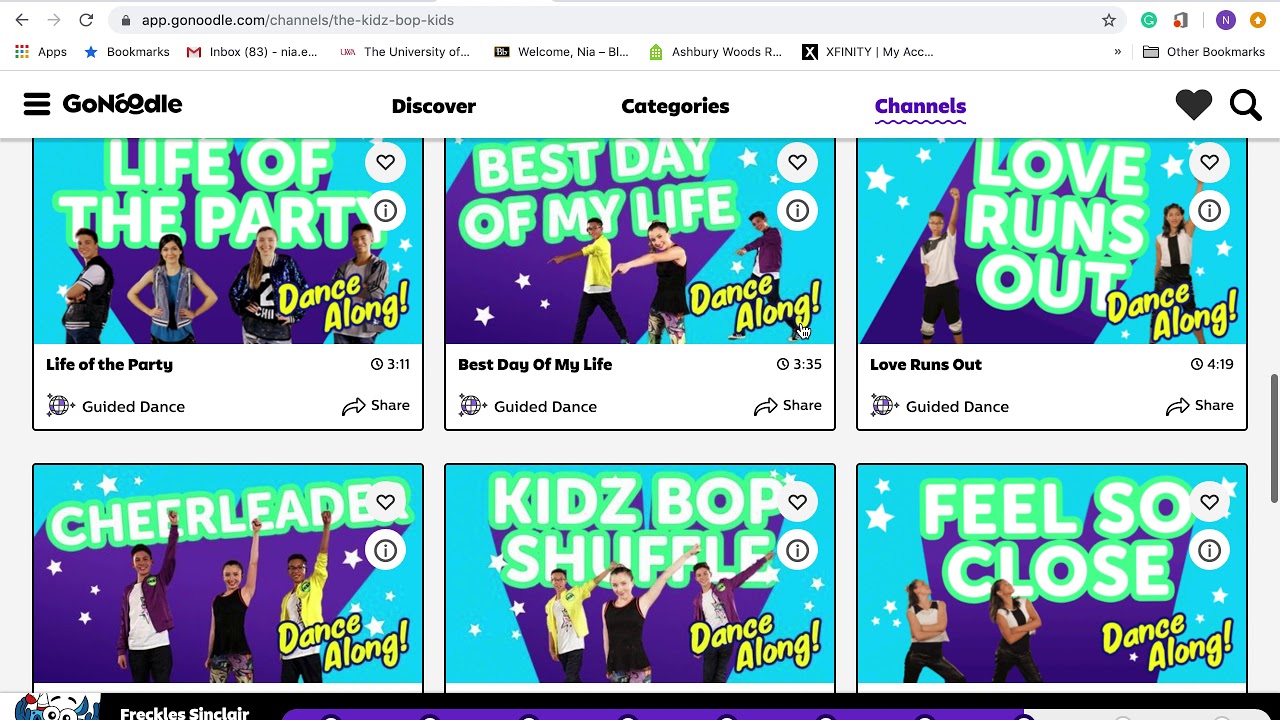
Task: Open the Apps bookmarks shortcut
Action: click(x=41, y=52)
